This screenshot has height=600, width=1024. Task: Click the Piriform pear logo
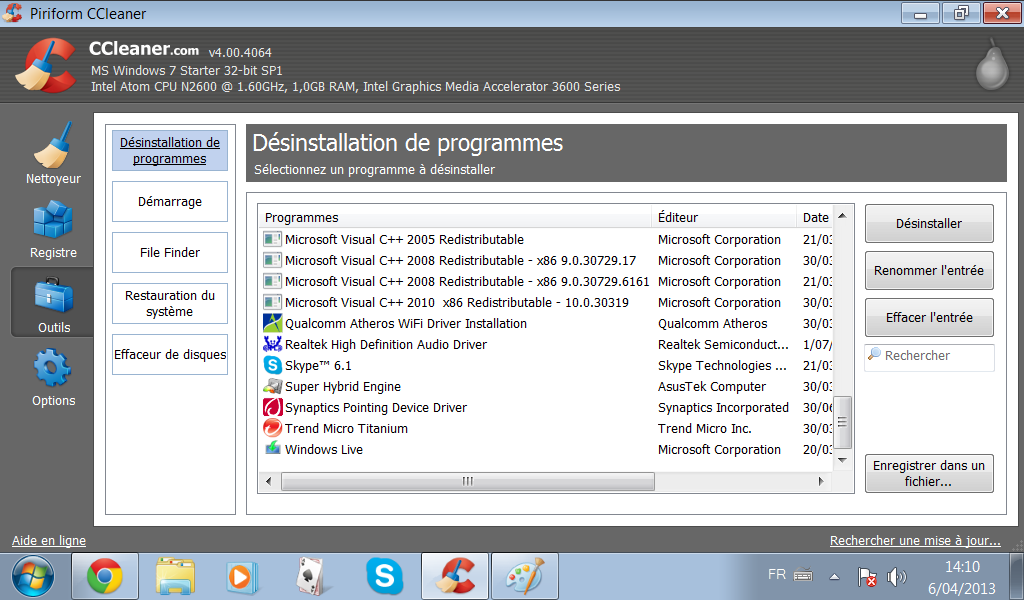[991, 65]
